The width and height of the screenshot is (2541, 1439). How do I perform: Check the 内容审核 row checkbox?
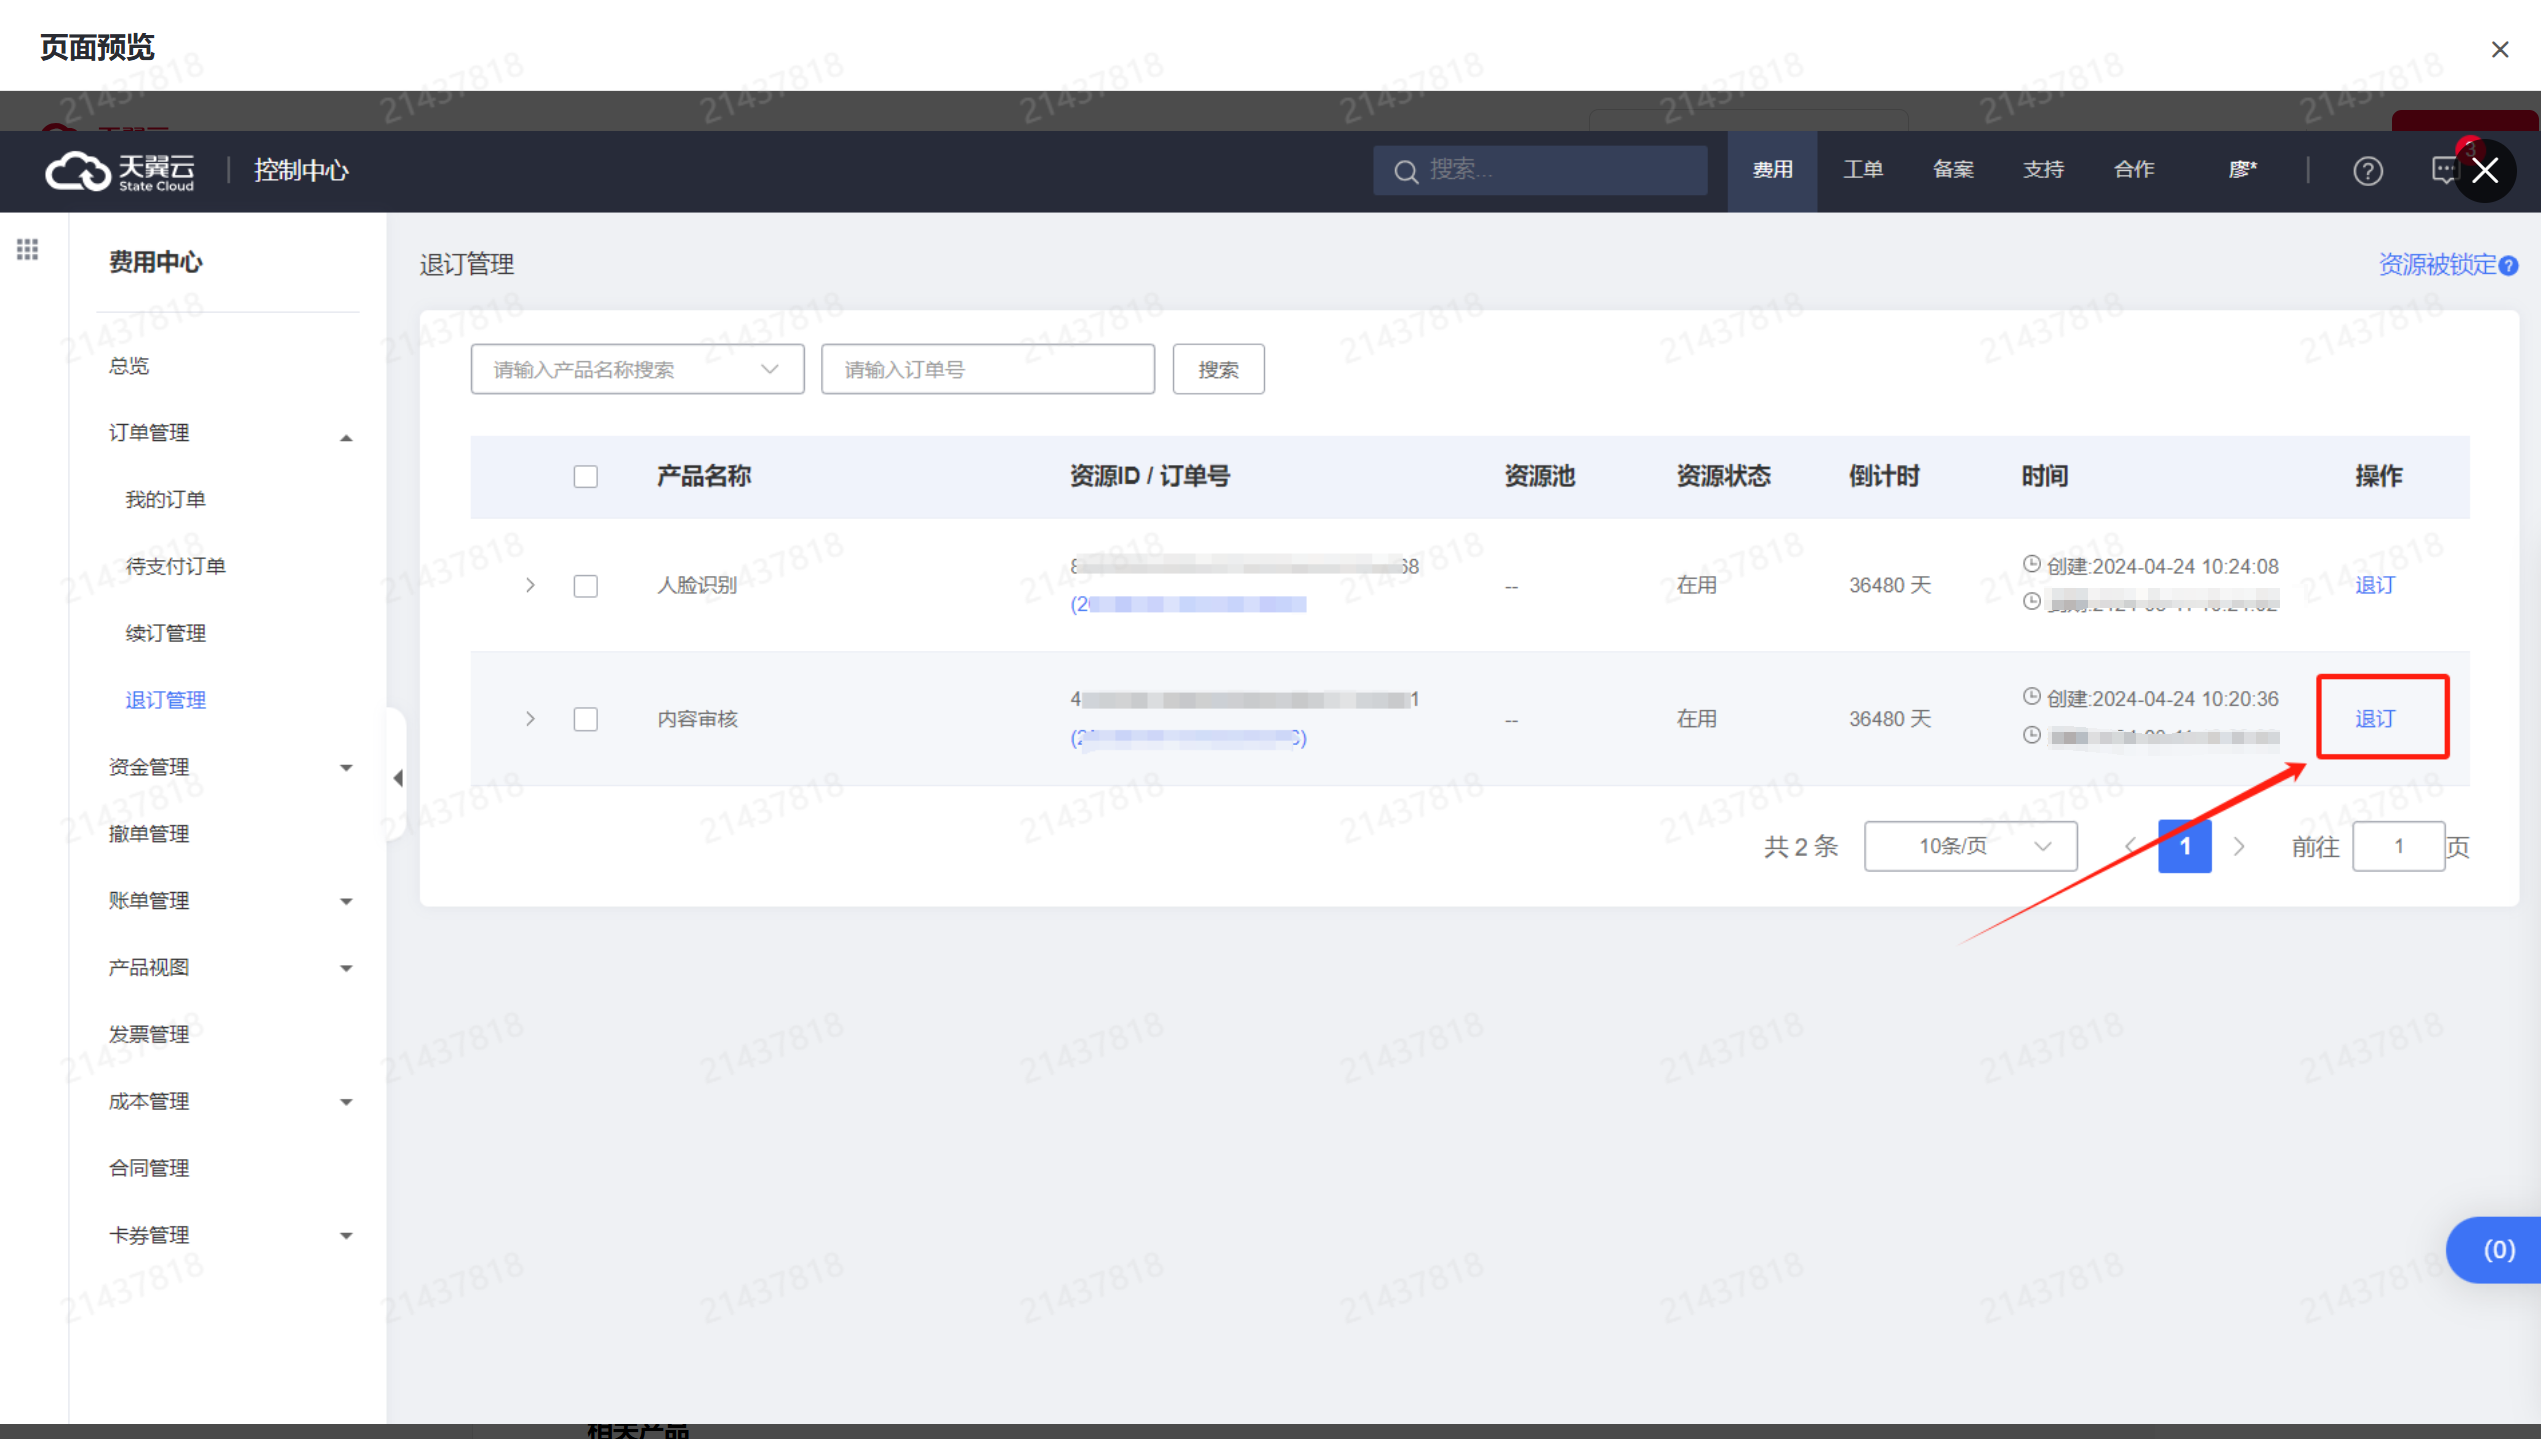pos(586,719)
